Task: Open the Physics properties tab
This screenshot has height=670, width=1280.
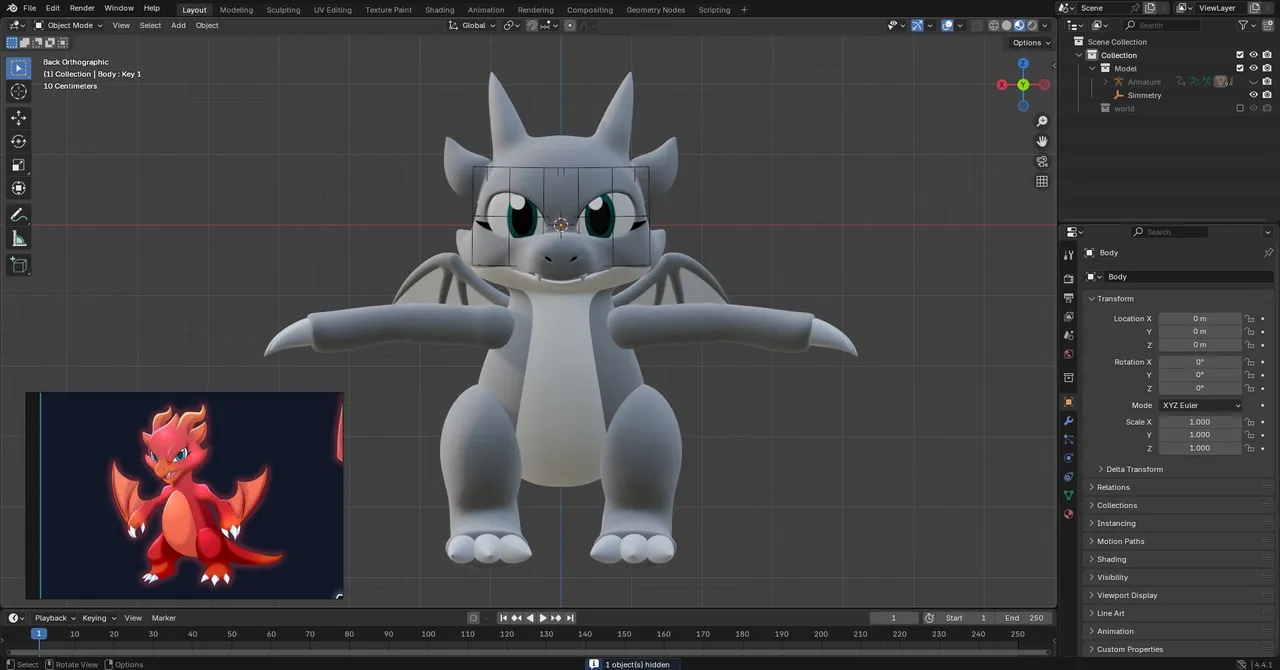Action: [x=1068, y=458]
